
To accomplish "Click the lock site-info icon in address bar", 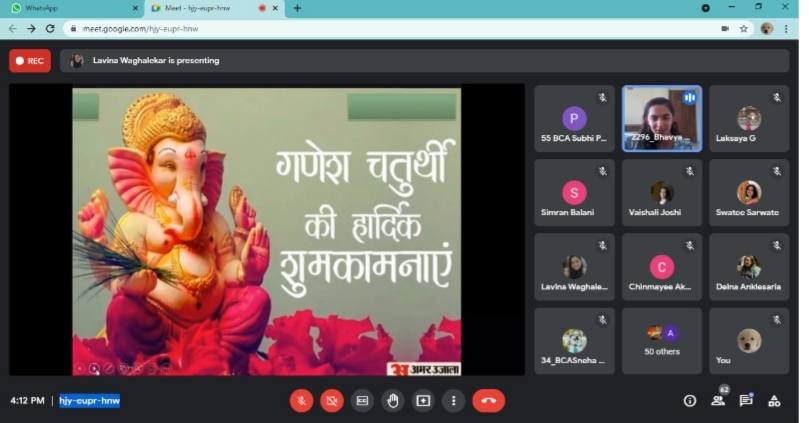I will tap(73, 29).
